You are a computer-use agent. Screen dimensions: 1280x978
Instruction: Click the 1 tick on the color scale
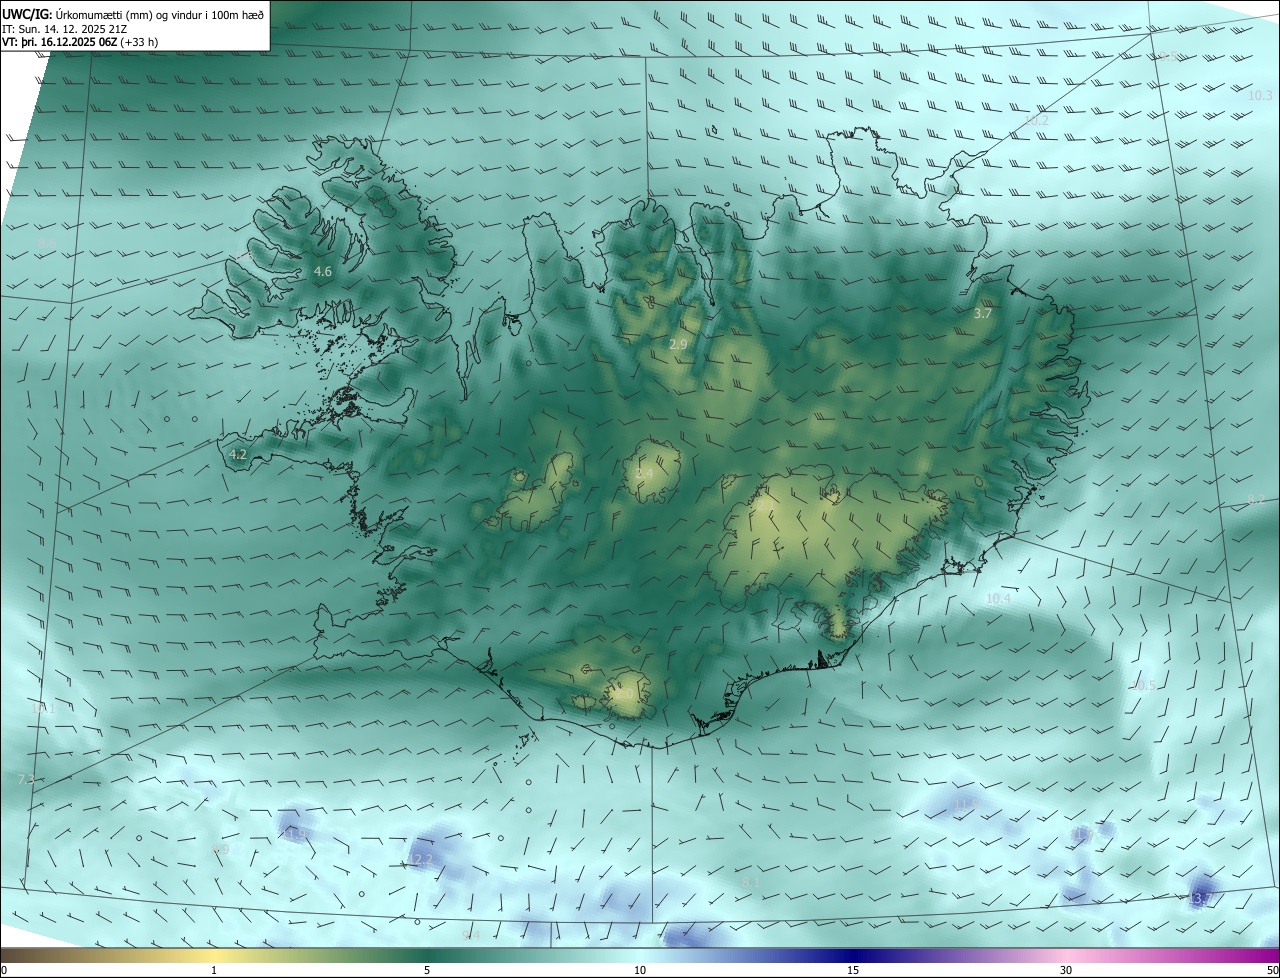(214, 970)
